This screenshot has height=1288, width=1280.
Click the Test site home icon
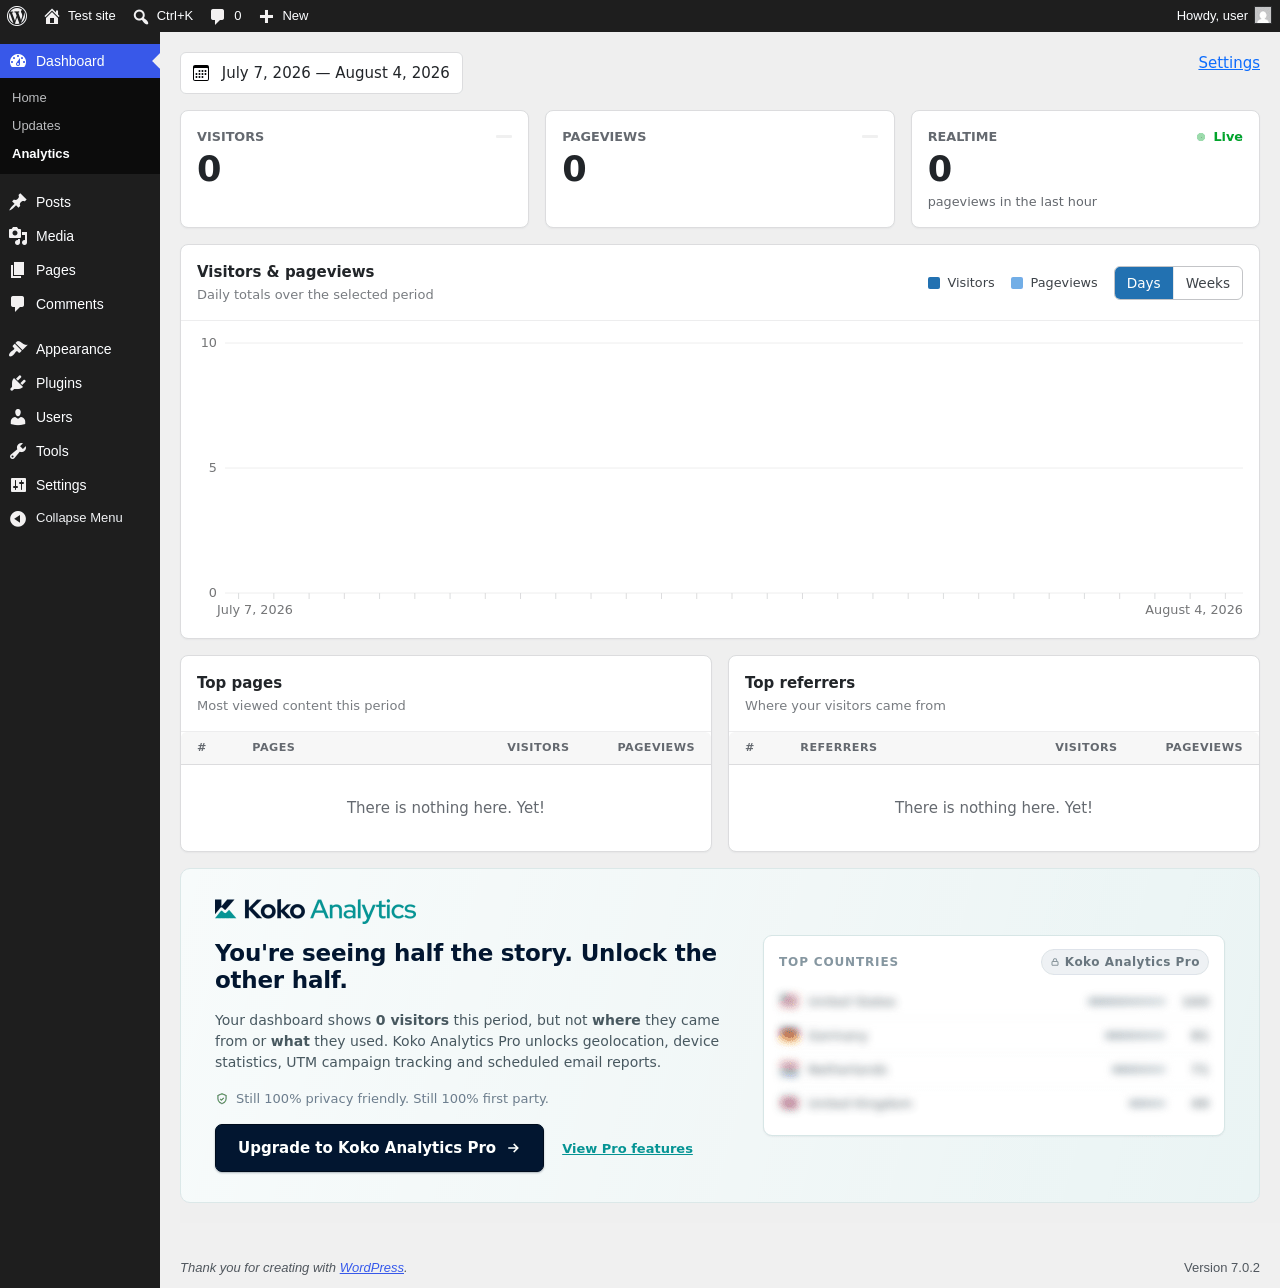click(x=52, y=16)
